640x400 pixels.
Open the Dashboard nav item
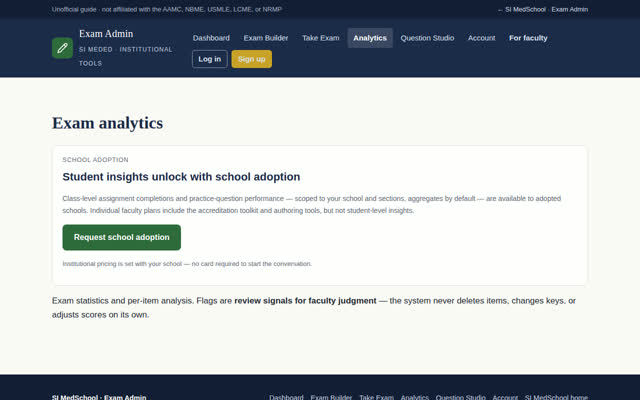(x=211, y=38)
